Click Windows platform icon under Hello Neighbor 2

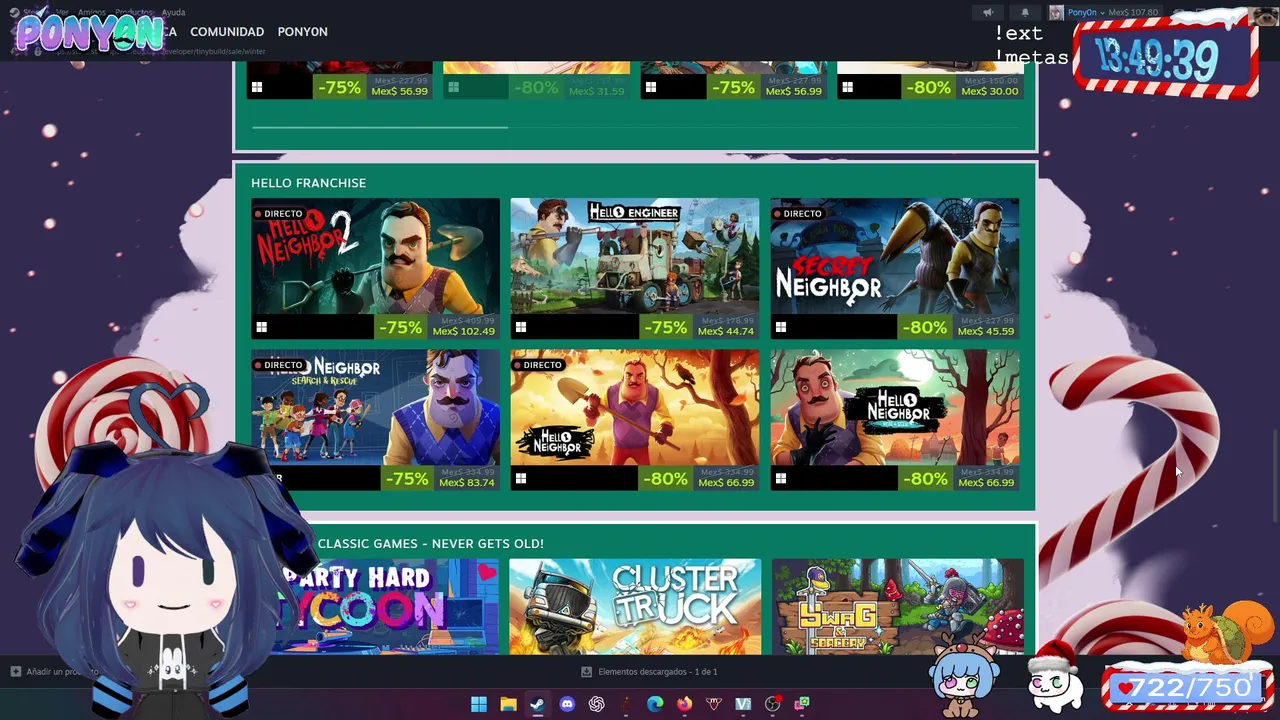click(x=261, y=327)
